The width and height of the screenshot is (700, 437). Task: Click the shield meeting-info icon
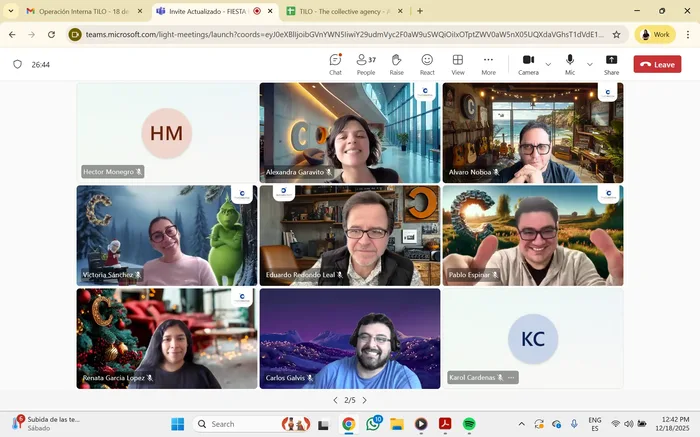click(17, 64)
